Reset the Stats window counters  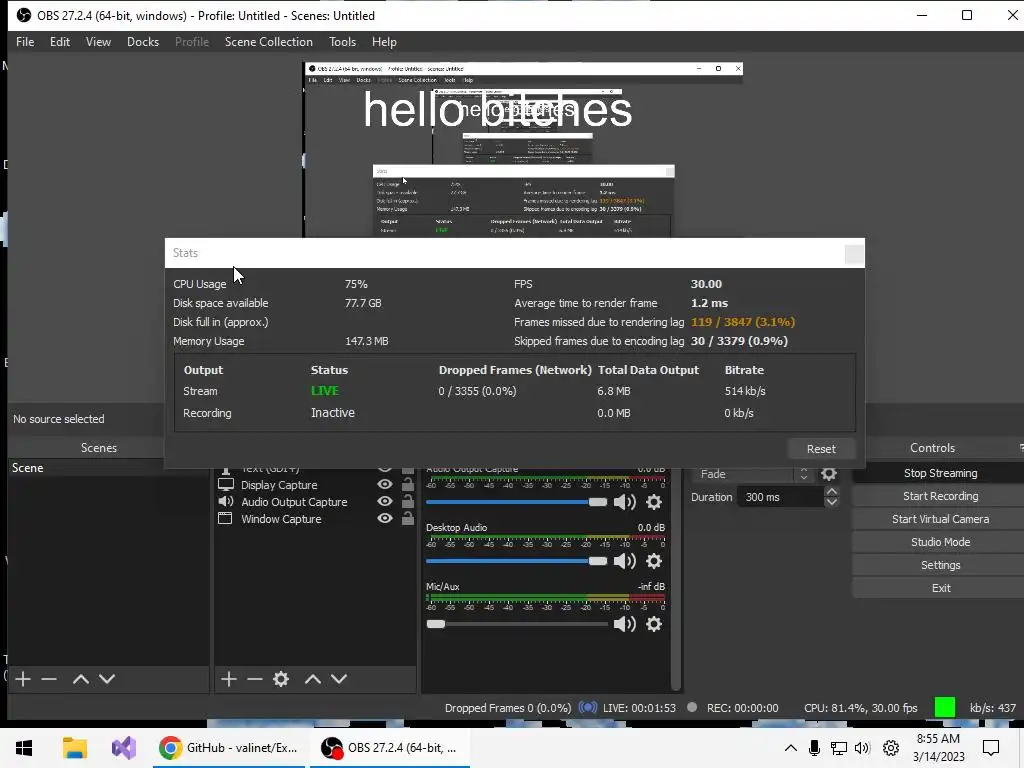pos(821,449)
